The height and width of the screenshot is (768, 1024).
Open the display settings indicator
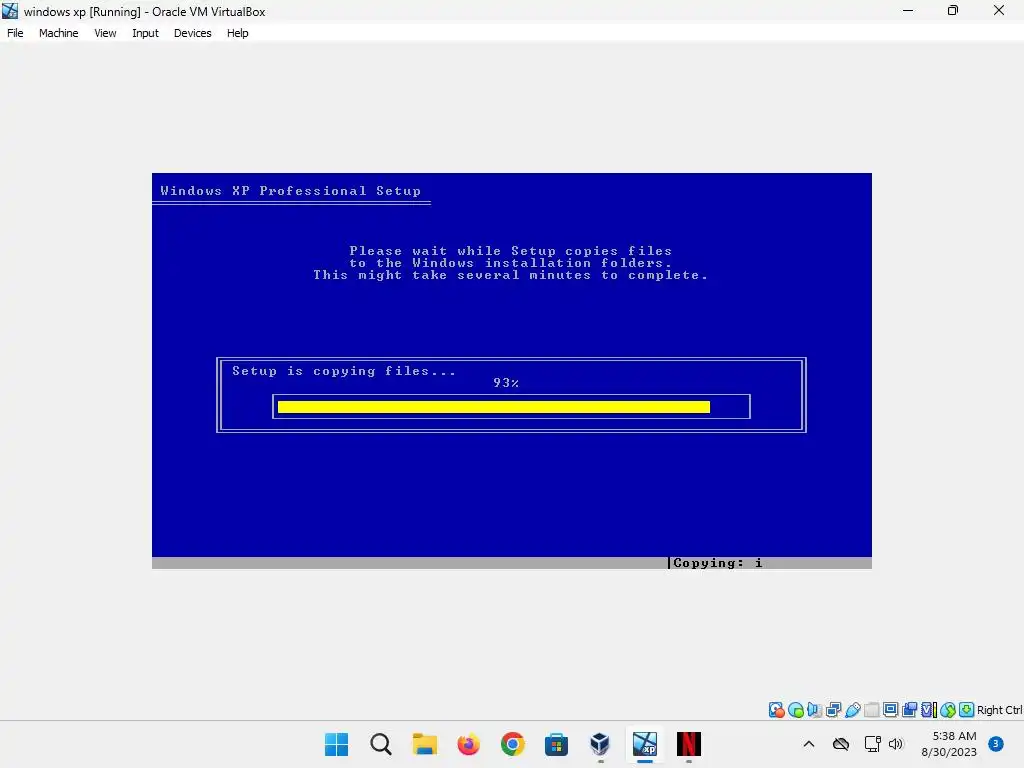tap(890, 710)
